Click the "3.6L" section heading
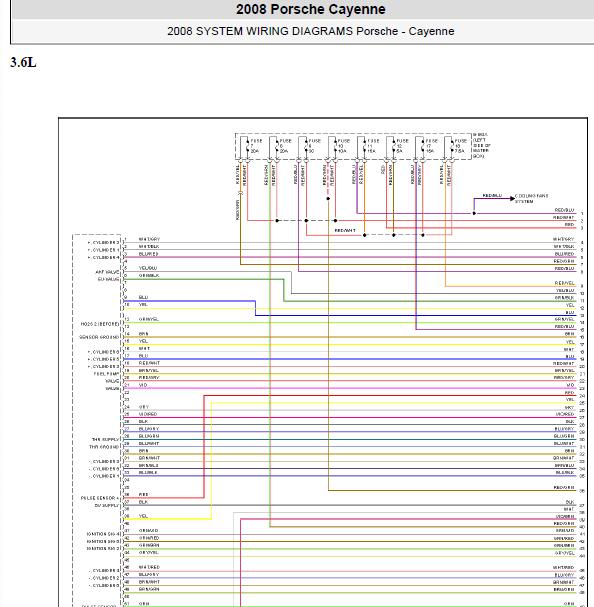Image resolution: width=594 pixels, height=607 pixels. (23, 62)
